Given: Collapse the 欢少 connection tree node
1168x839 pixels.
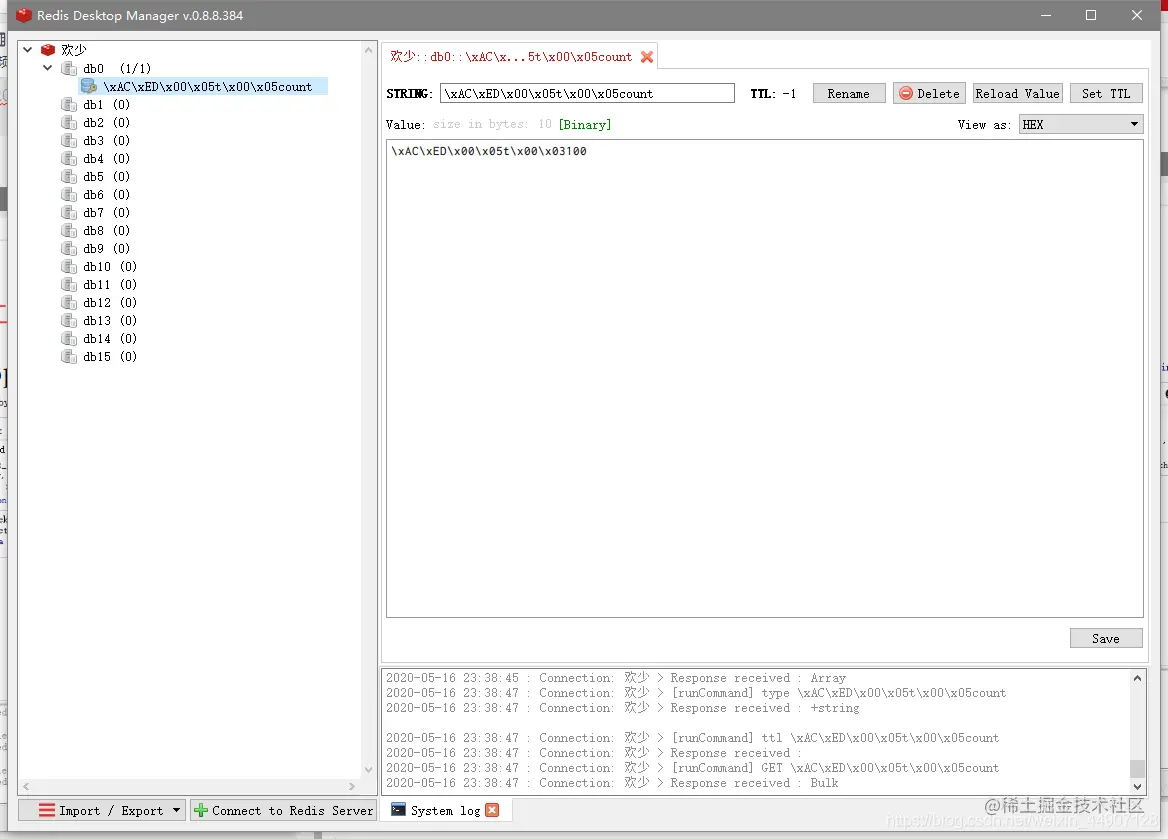Looking at the screenshot, I should coord(28,50).
